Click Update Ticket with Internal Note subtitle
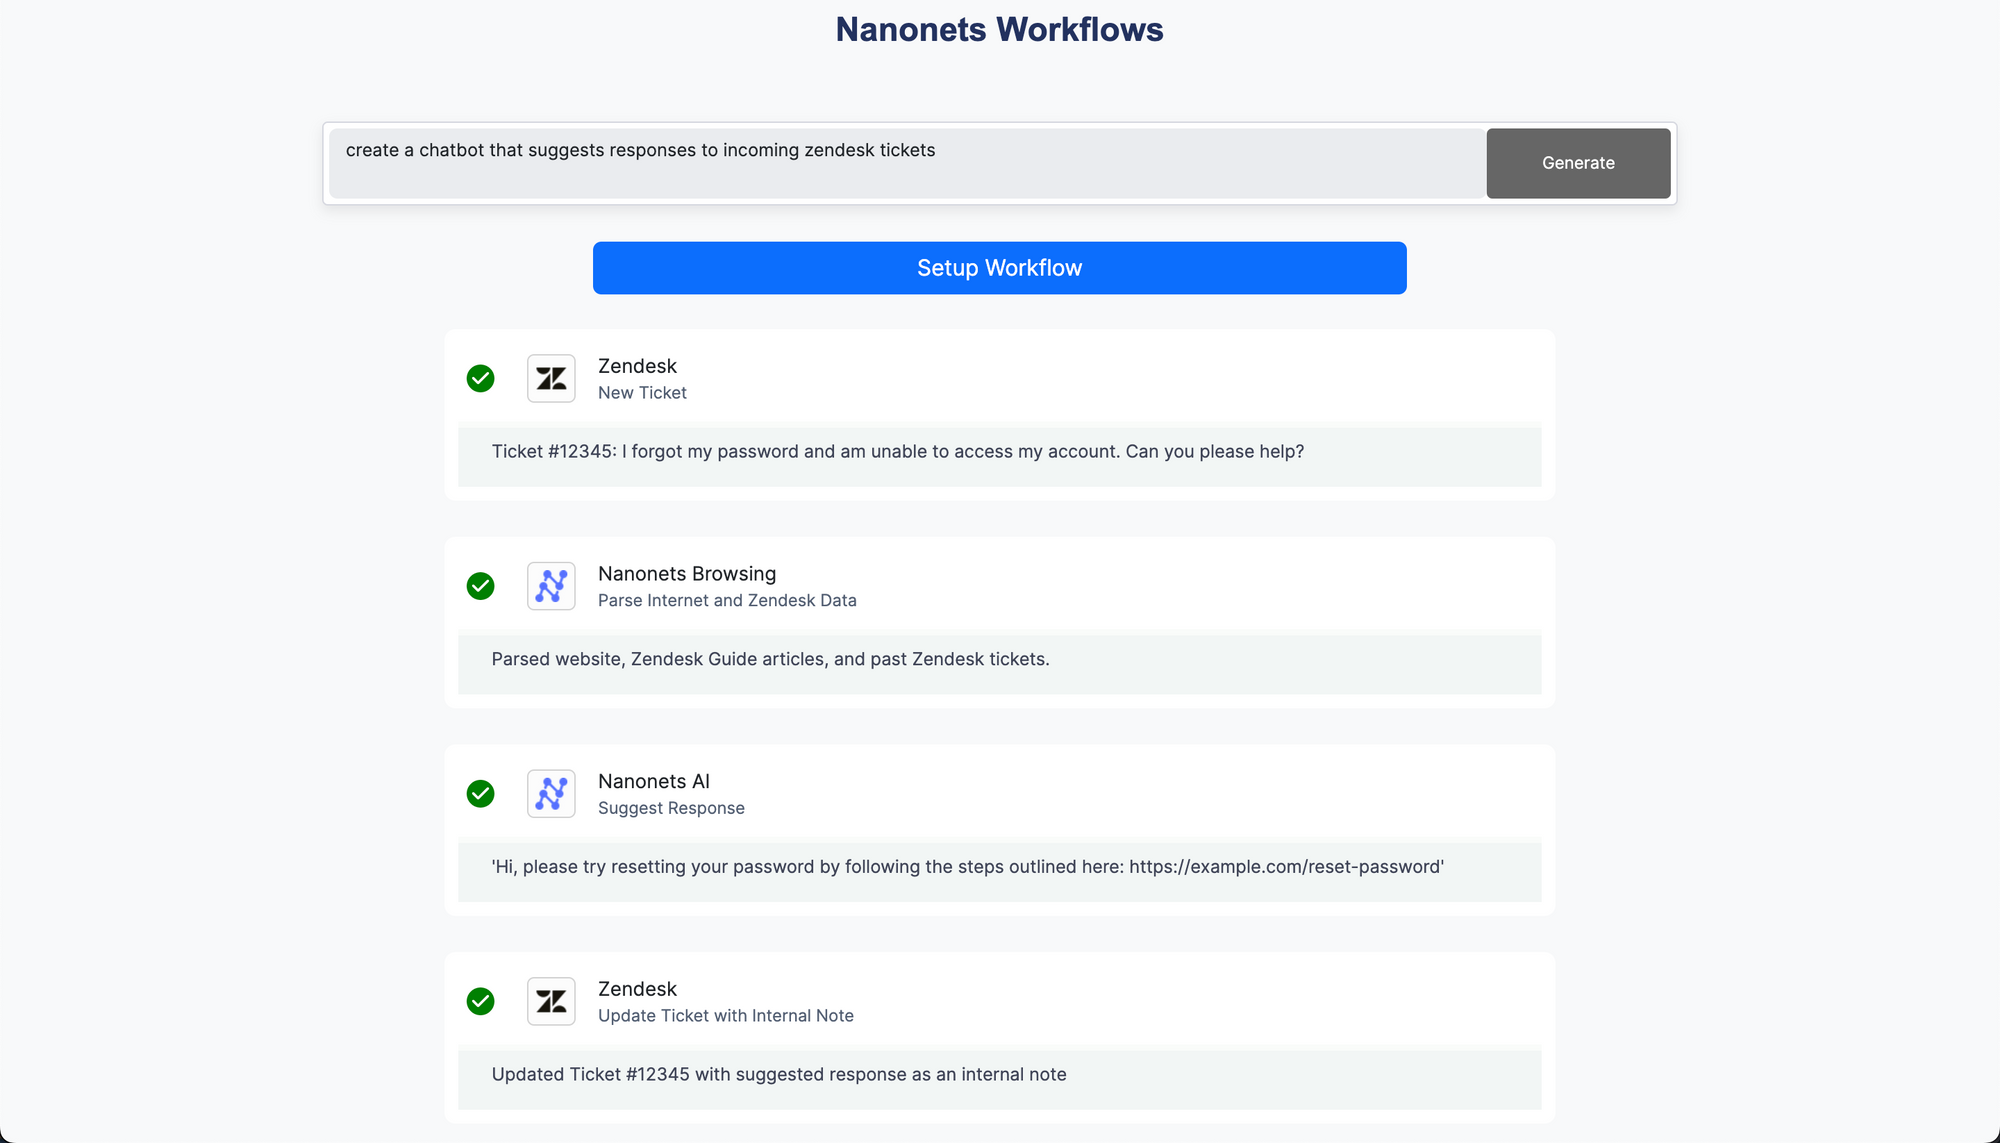This screenshot has height=1143, width=2000. (725, 1016)
